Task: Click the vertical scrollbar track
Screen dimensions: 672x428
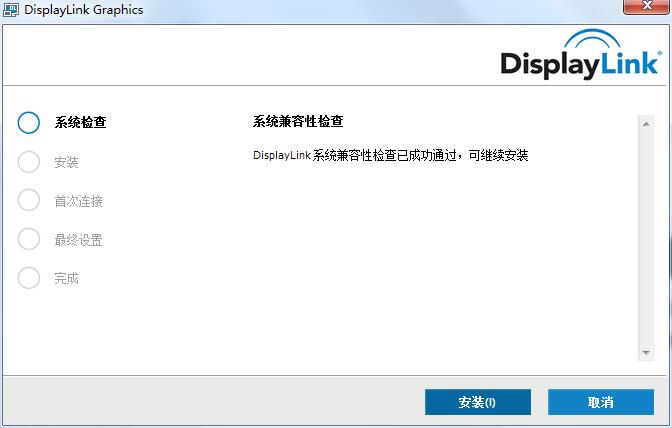Action: click(x=645, y=240)
